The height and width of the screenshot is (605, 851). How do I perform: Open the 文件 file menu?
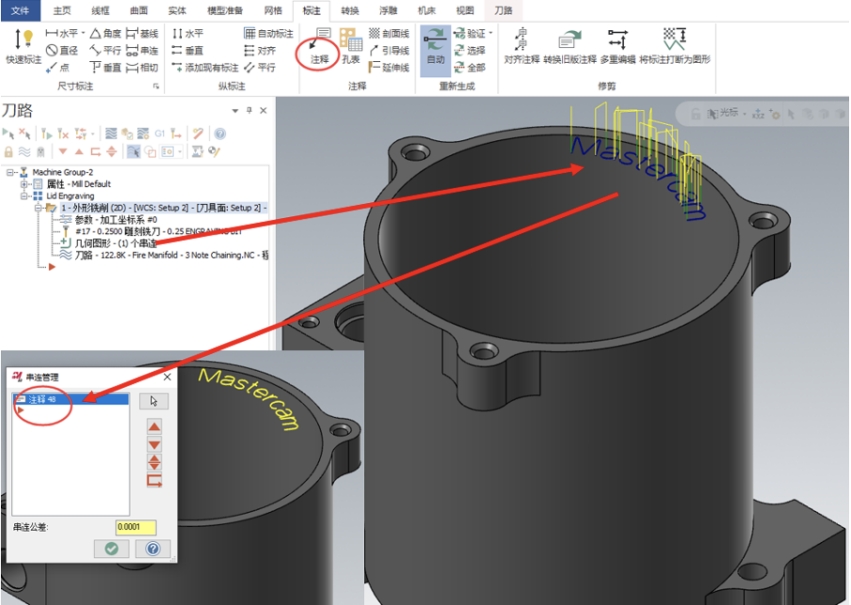(x=21, y=10)
